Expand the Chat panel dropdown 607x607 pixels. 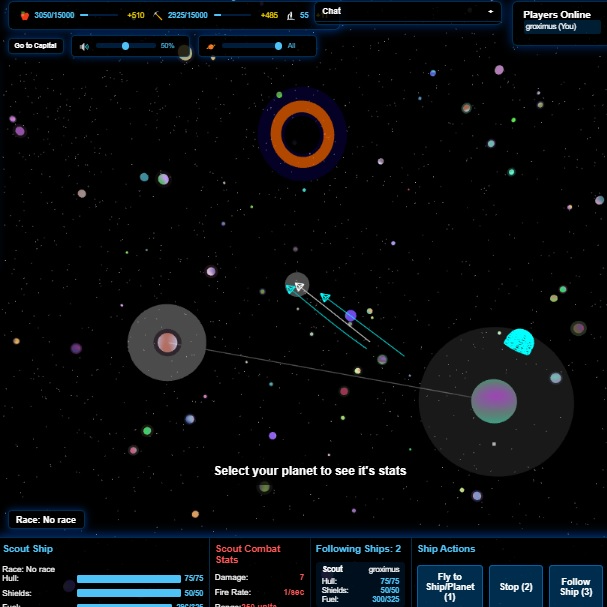coord(490,12)
